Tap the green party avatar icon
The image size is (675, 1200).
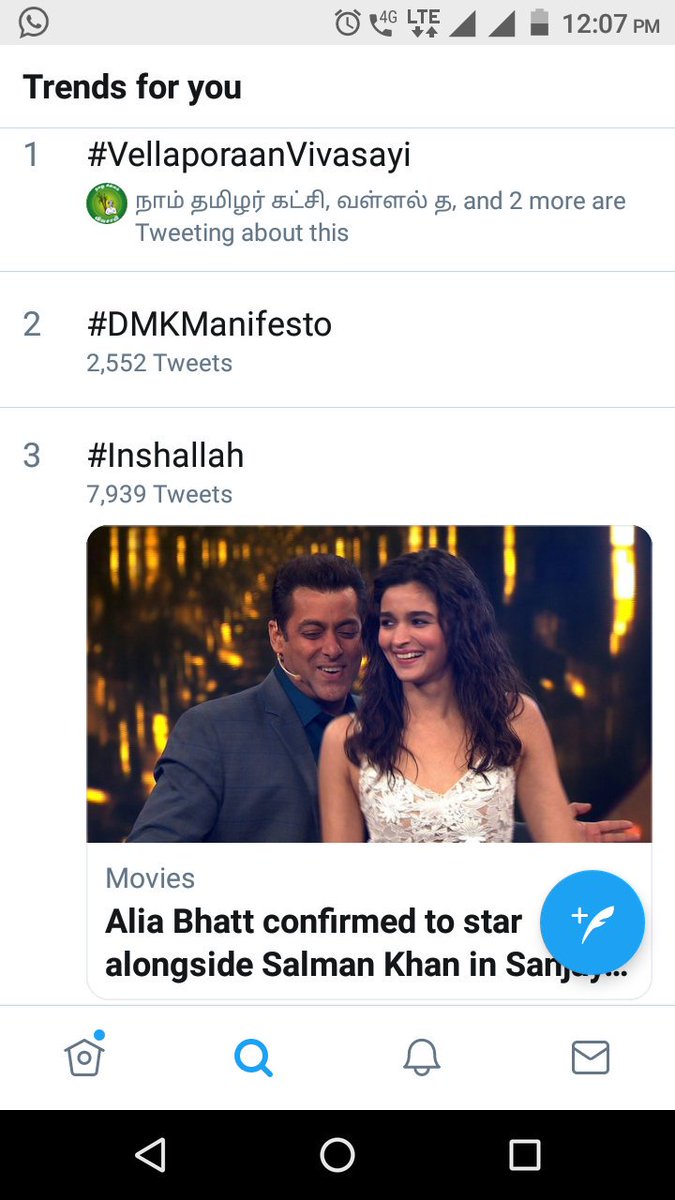[x=106, y=203]
